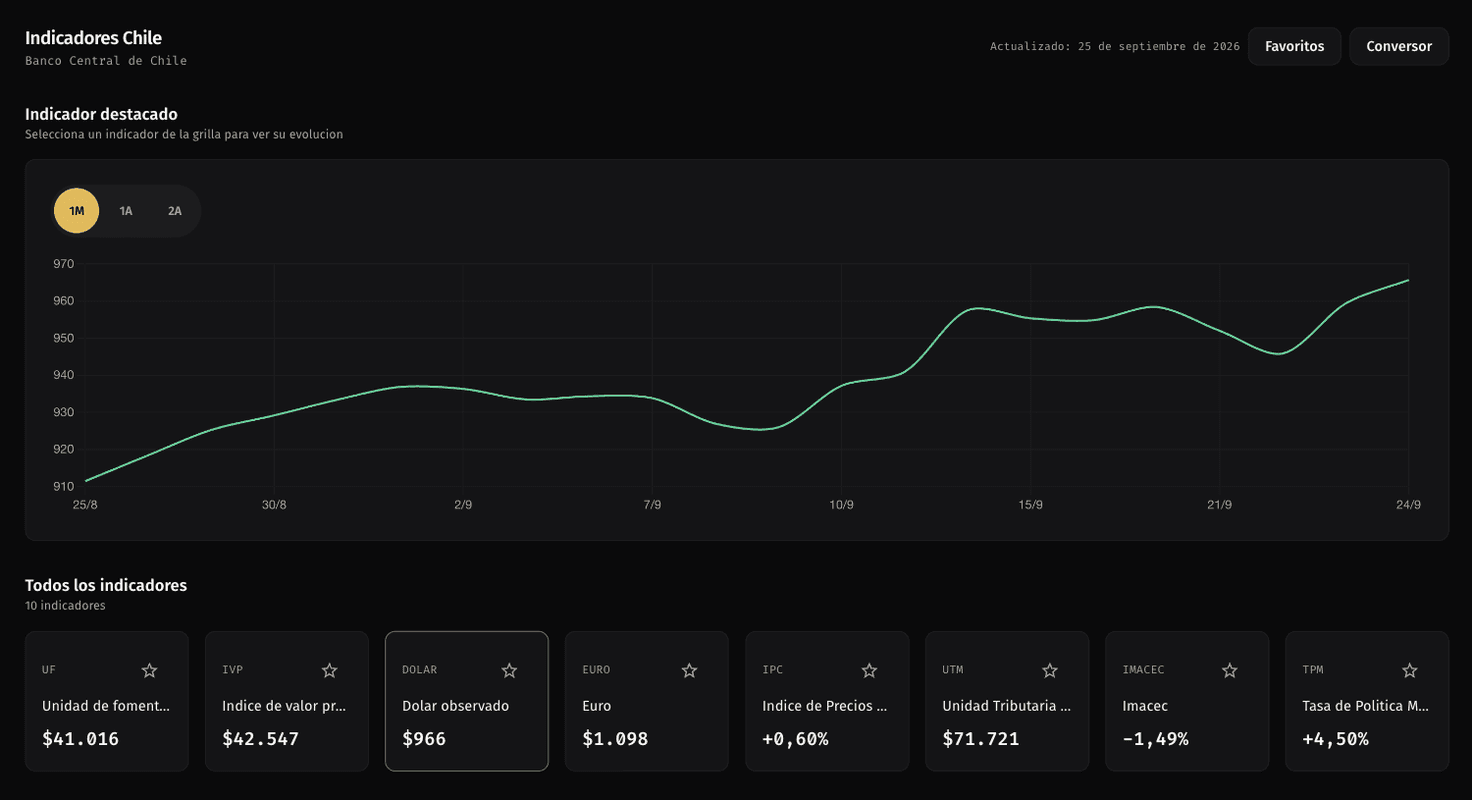Click the 10/9 axis date label
The image size is (1472, 800).
pyautogui.click(x=841, y=505)
